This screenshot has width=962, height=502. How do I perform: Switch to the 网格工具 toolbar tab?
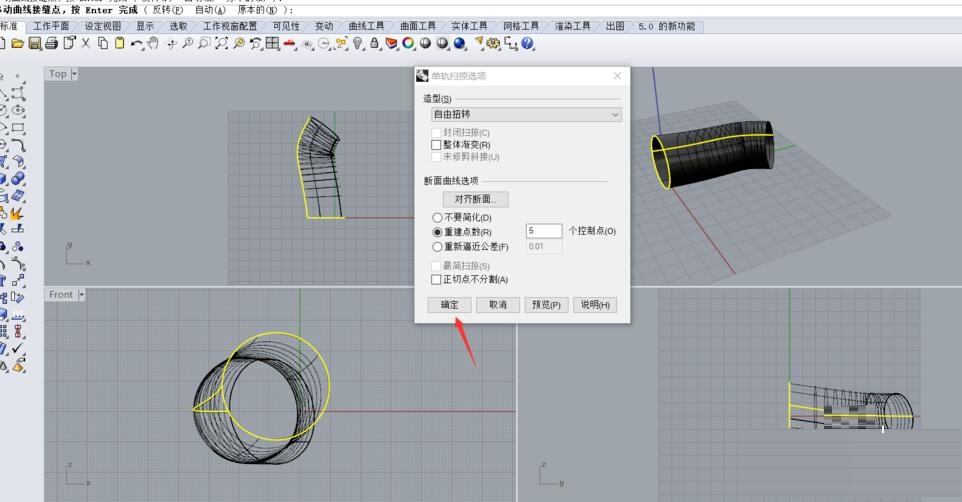pos(521,26)
